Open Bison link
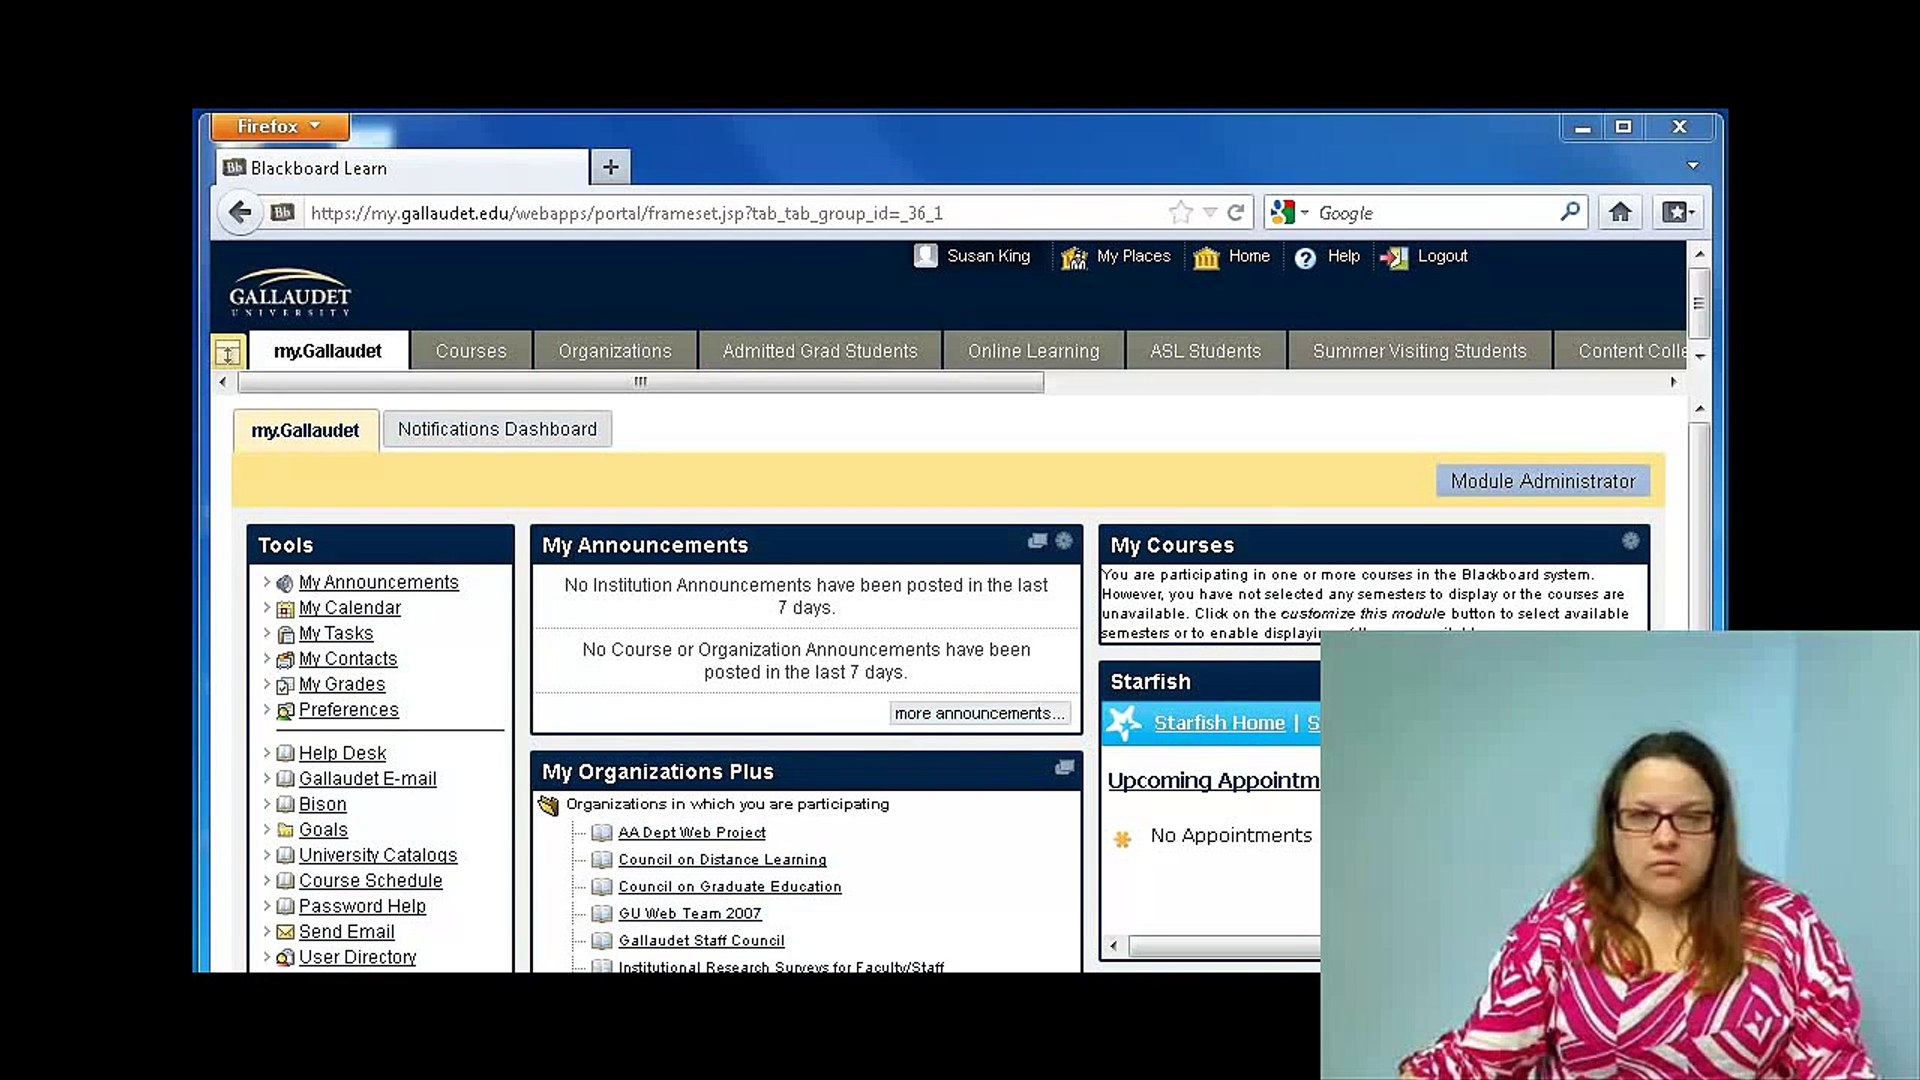The height and width of the screenshot is (1080, 1920). [323, 804]
